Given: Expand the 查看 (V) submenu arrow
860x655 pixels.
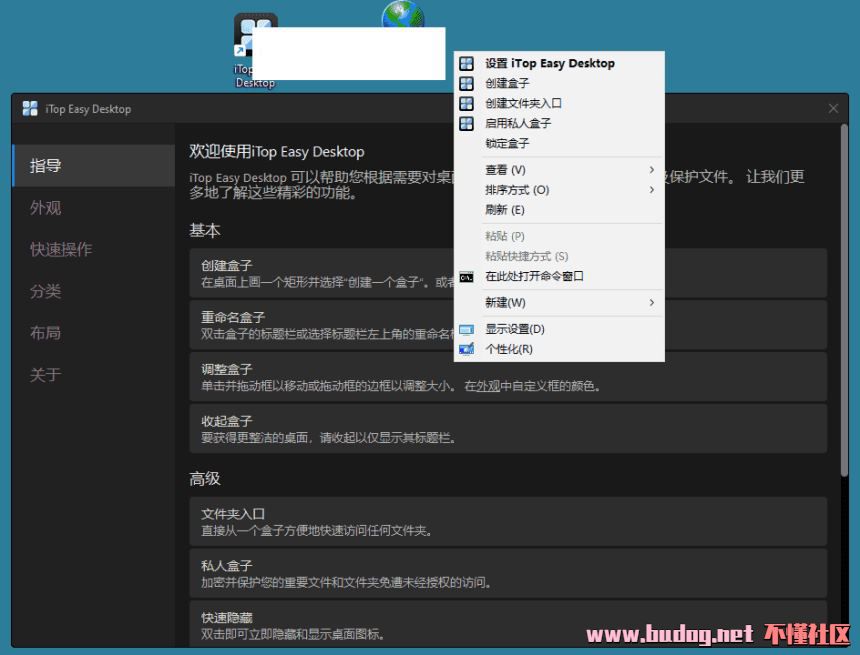Looking at the screenshot, I should click(x=652, y=170).
